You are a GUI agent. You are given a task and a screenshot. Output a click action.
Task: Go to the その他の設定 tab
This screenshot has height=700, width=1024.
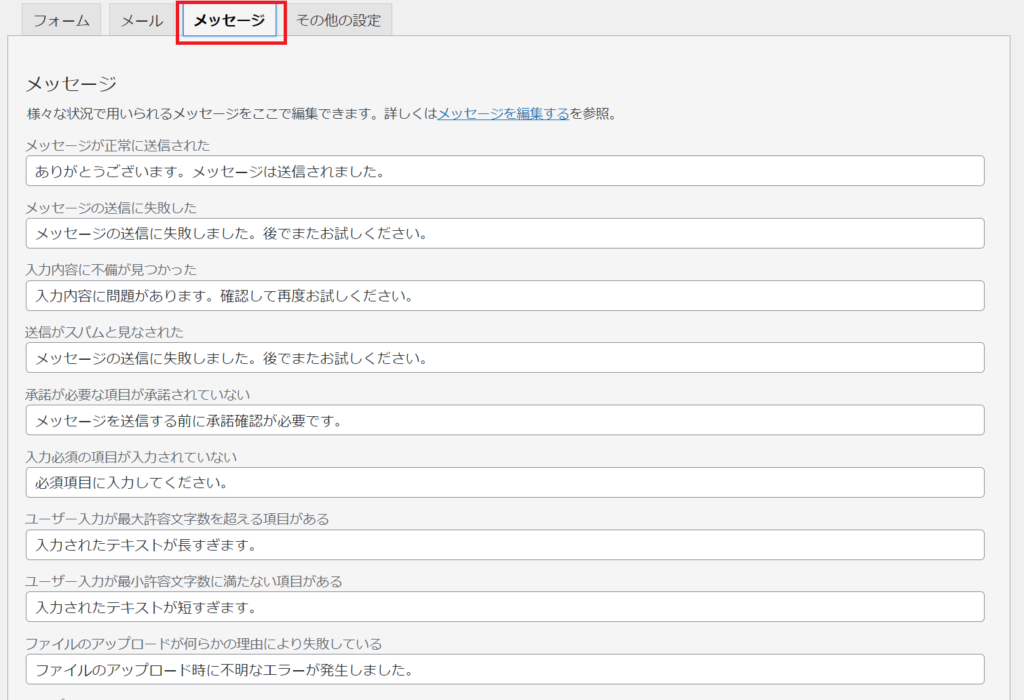tap(338, 20)
